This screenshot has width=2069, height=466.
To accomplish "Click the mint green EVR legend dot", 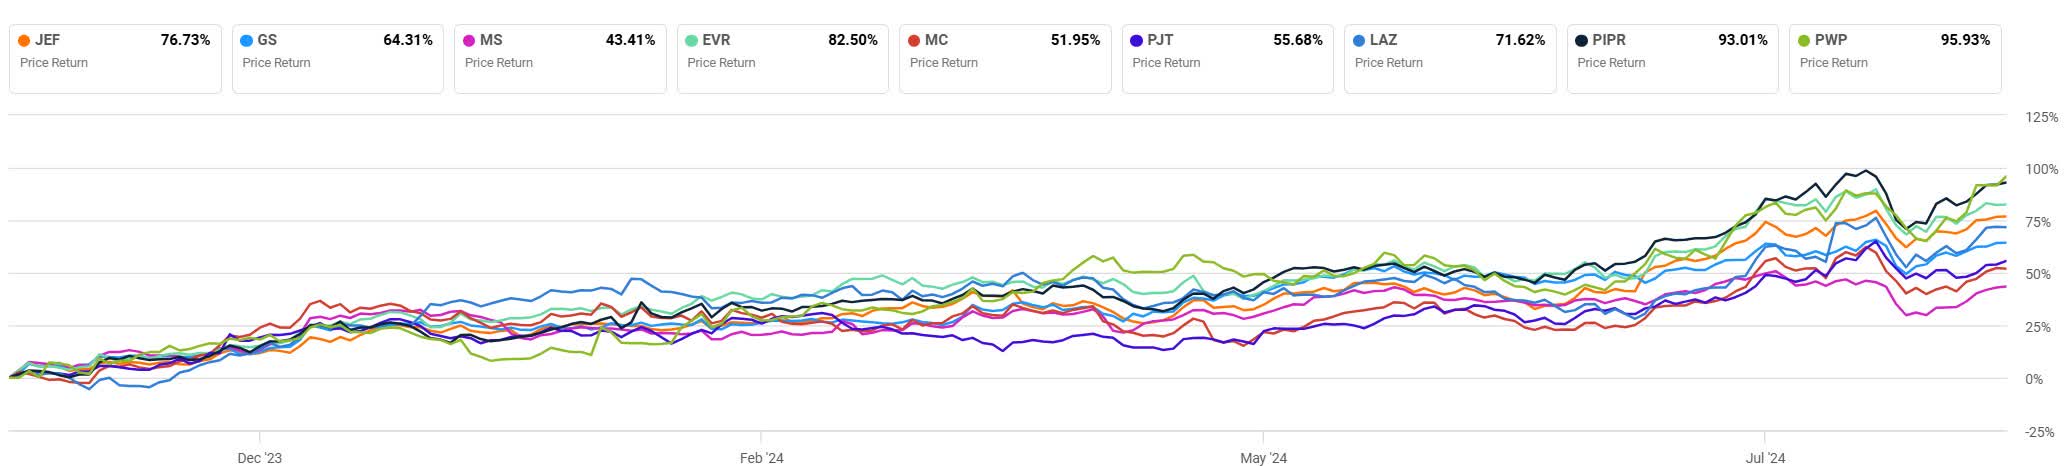I will click(x=692, y=41).
